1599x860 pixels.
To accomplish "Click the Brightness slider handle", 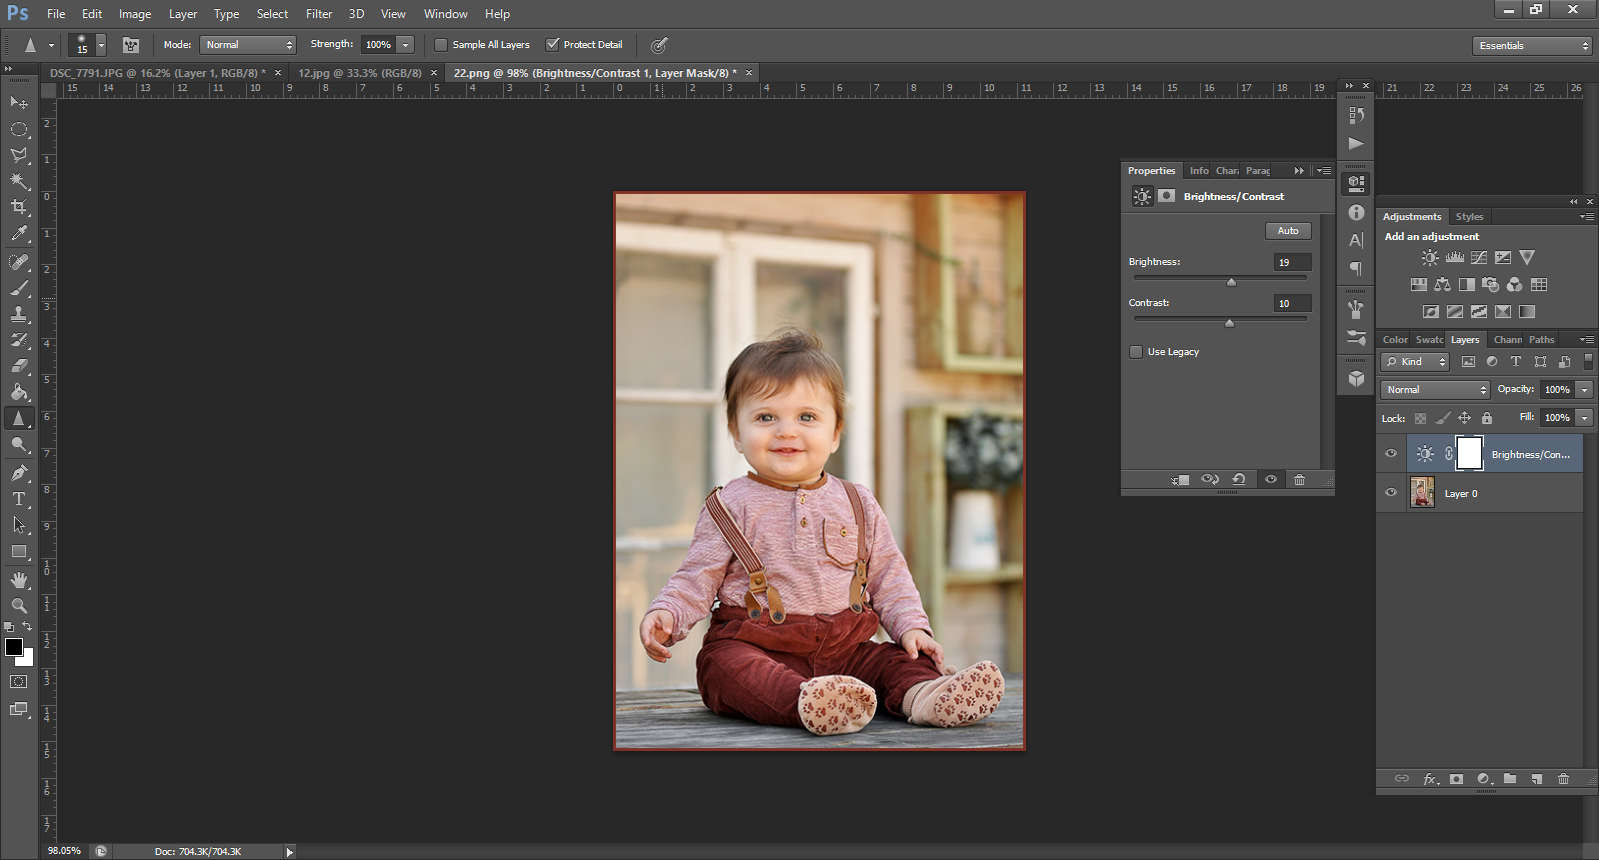I will [x=1231, y=282].
